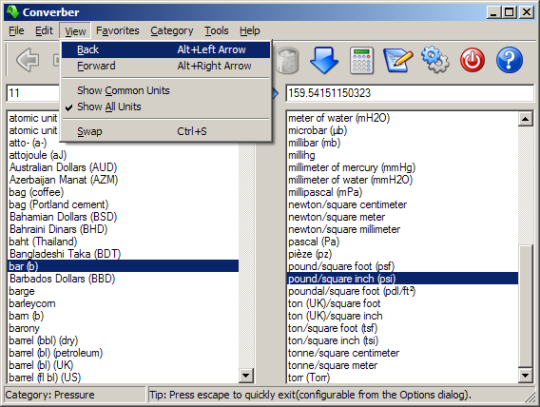This screenshot has width=540, height=407.
Task: Select microbar (µb) in right list
Action: pyautogui.click(x=403, y=131)
